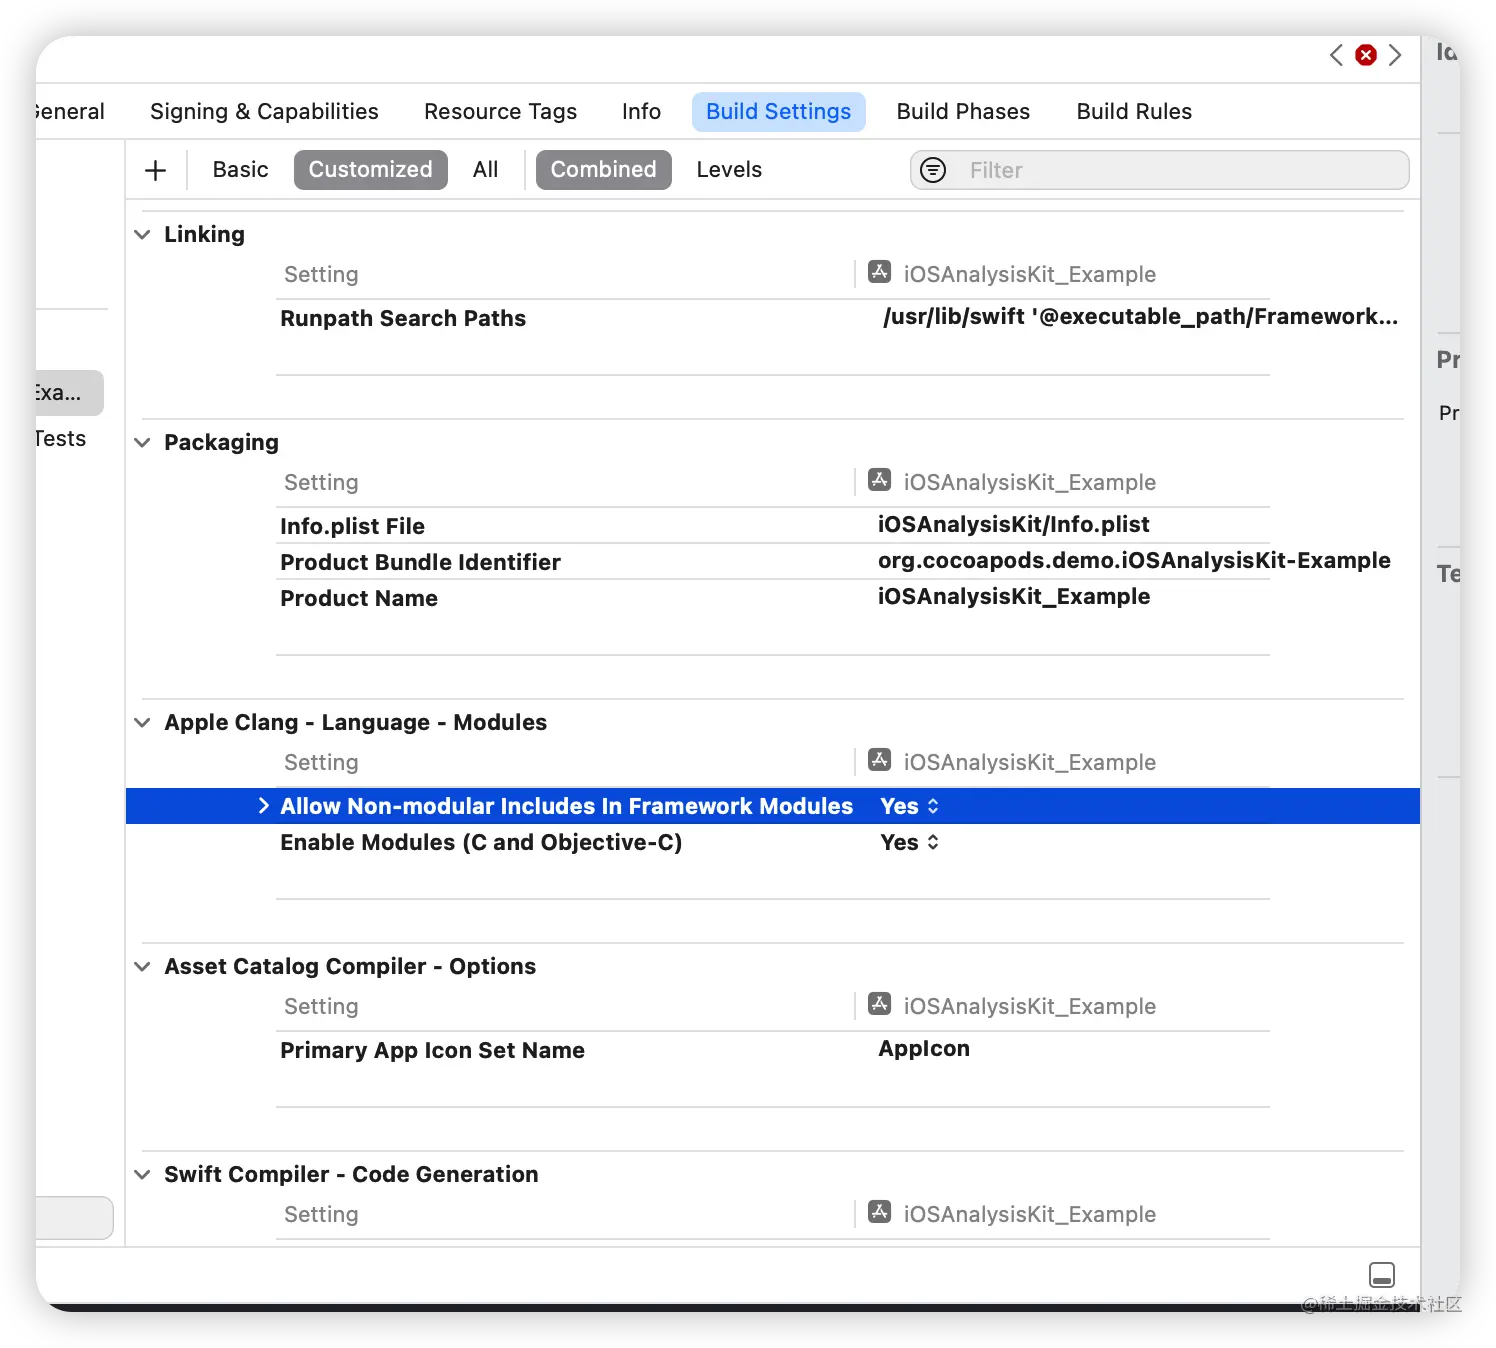The height and width of the screenshot is (1348, 1496).
Task: Select Info.plist File setting
Action: 352,526
